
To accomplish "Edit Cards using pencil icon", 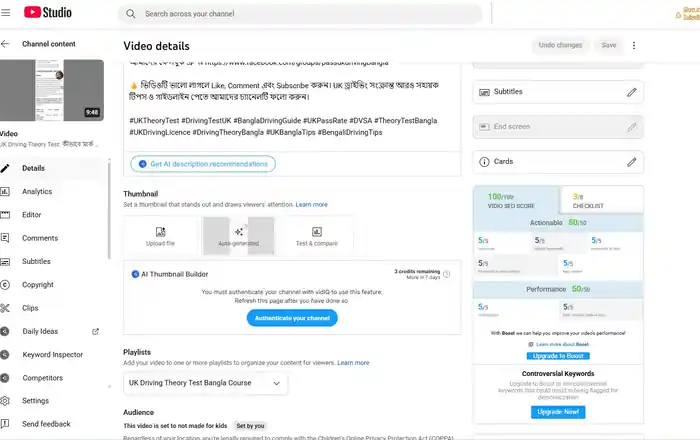I will click(631, 162).
